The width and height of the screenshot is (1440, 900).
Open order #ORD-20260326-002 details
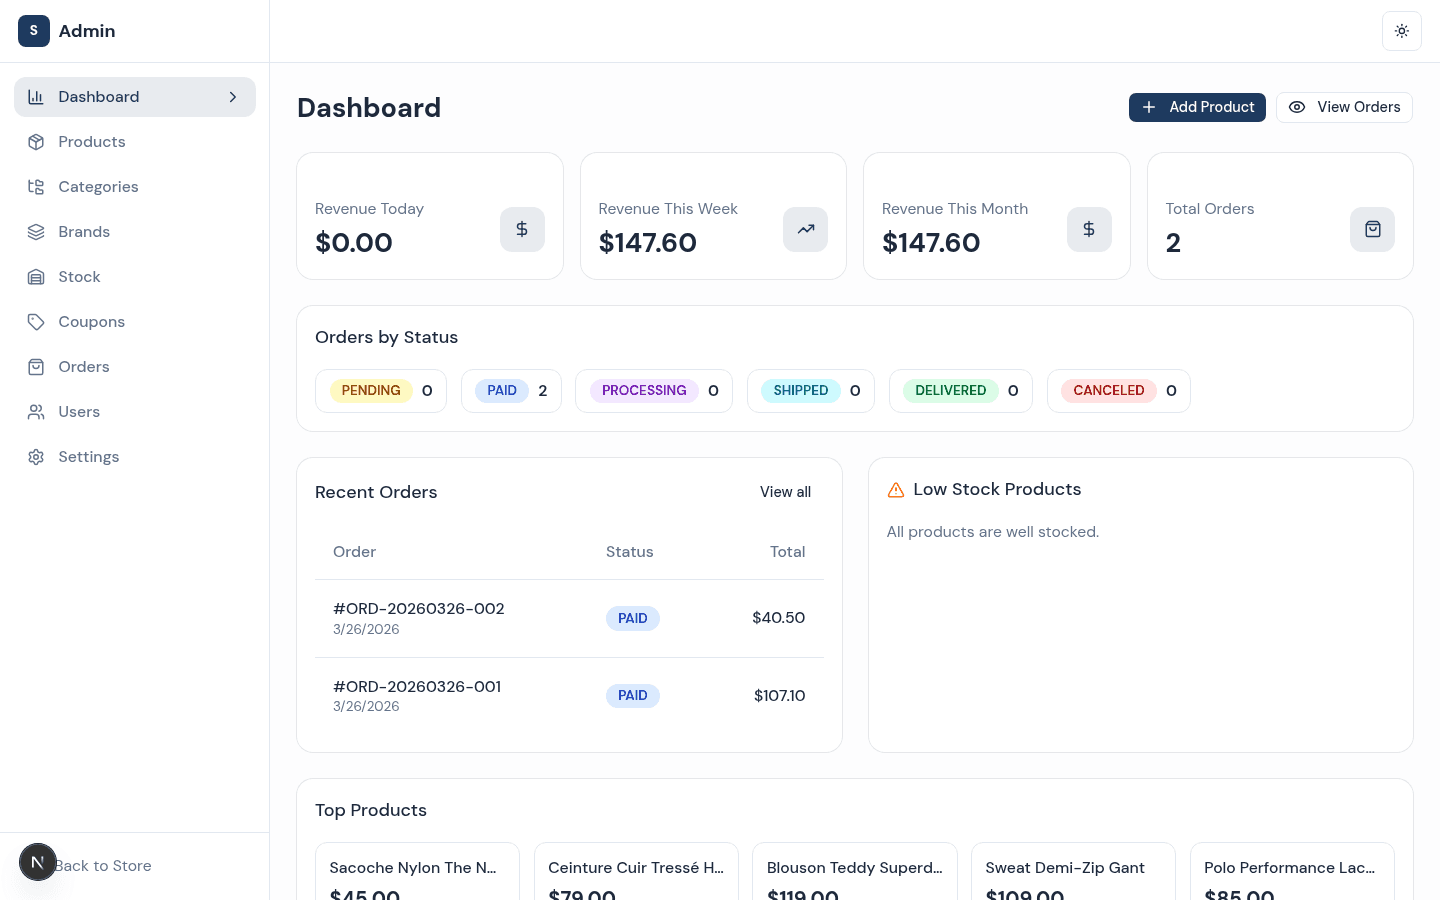(418, 608)
